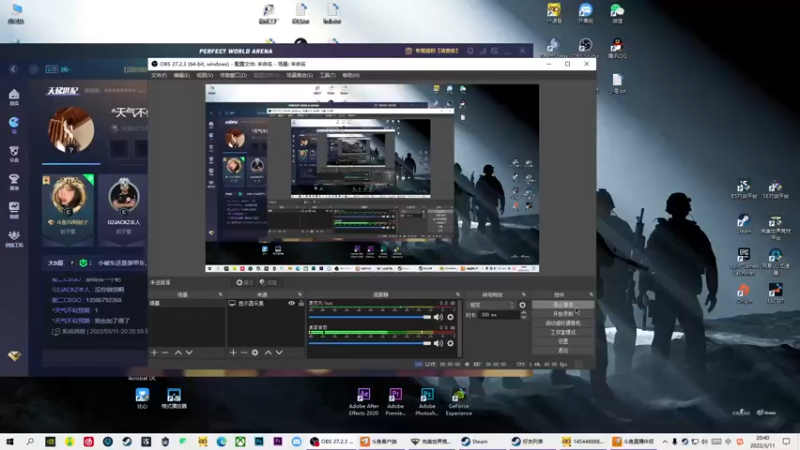Select display capture source row
Image resolution: width=800 pixels, height=450 pixels.
[266, 303]
